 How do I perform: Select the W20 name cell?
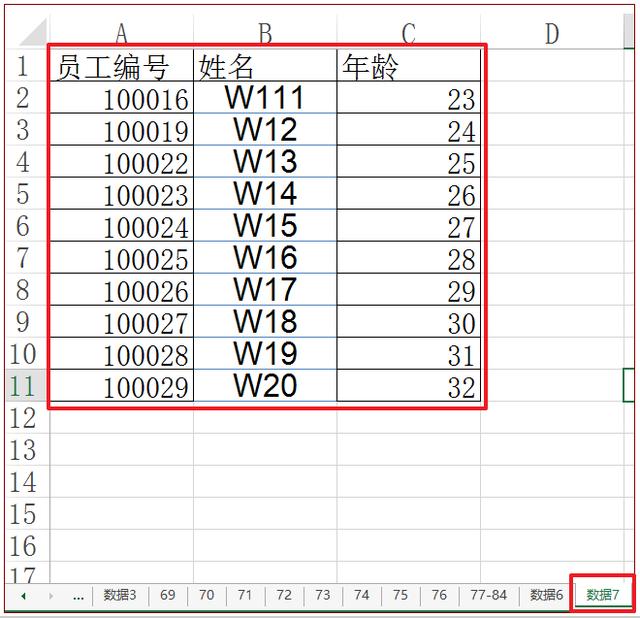point(265,386)
